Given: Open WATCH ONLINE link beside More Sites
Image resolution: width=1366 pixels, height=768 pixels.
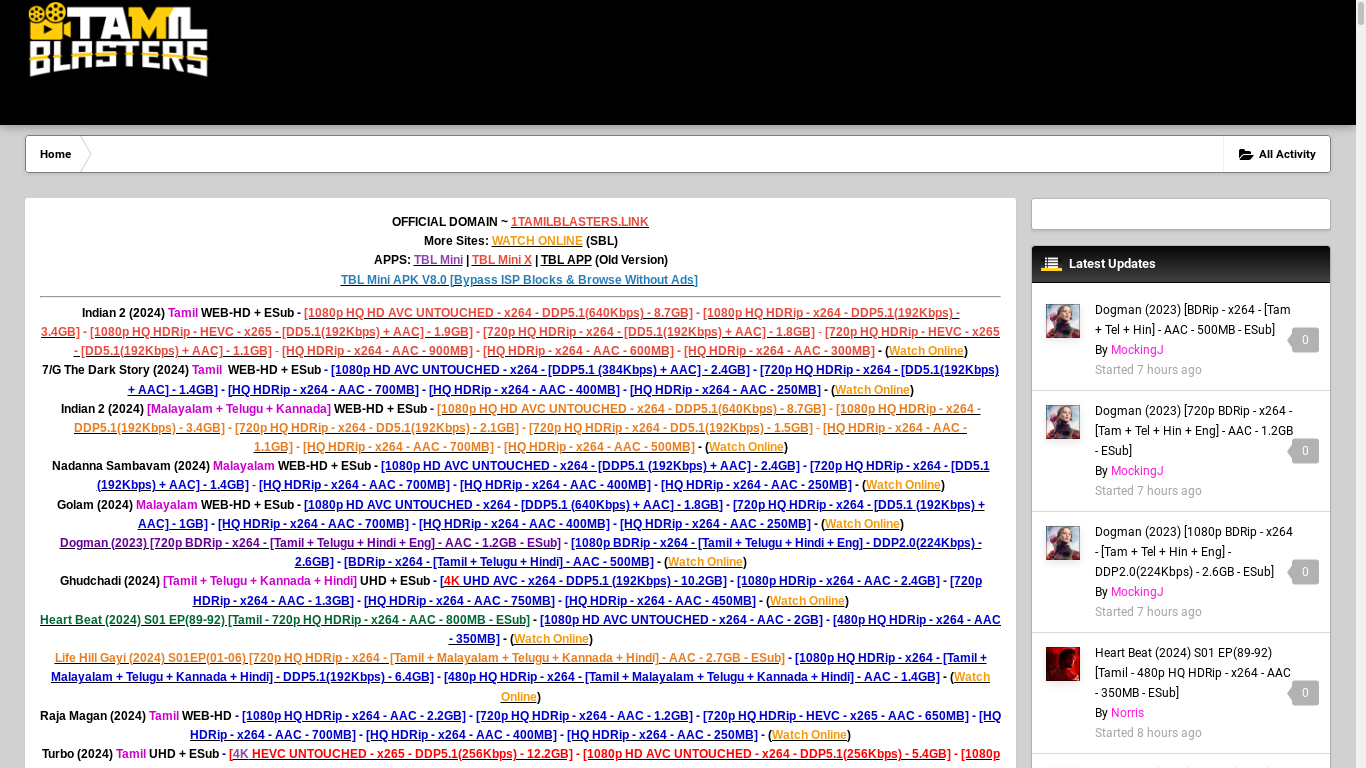Looking at the screenshot, I should (x=537, y=241).
